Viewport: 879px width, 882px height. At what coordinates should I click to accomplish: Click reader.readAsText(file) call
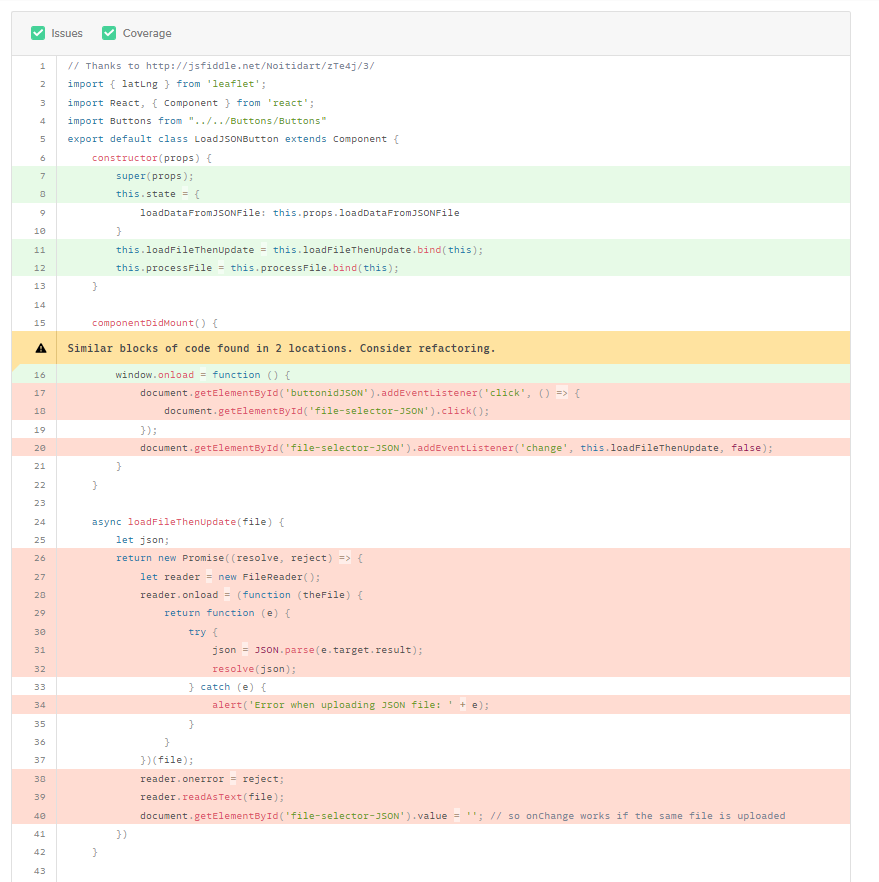pyautogui.click(x=210, y=797)
